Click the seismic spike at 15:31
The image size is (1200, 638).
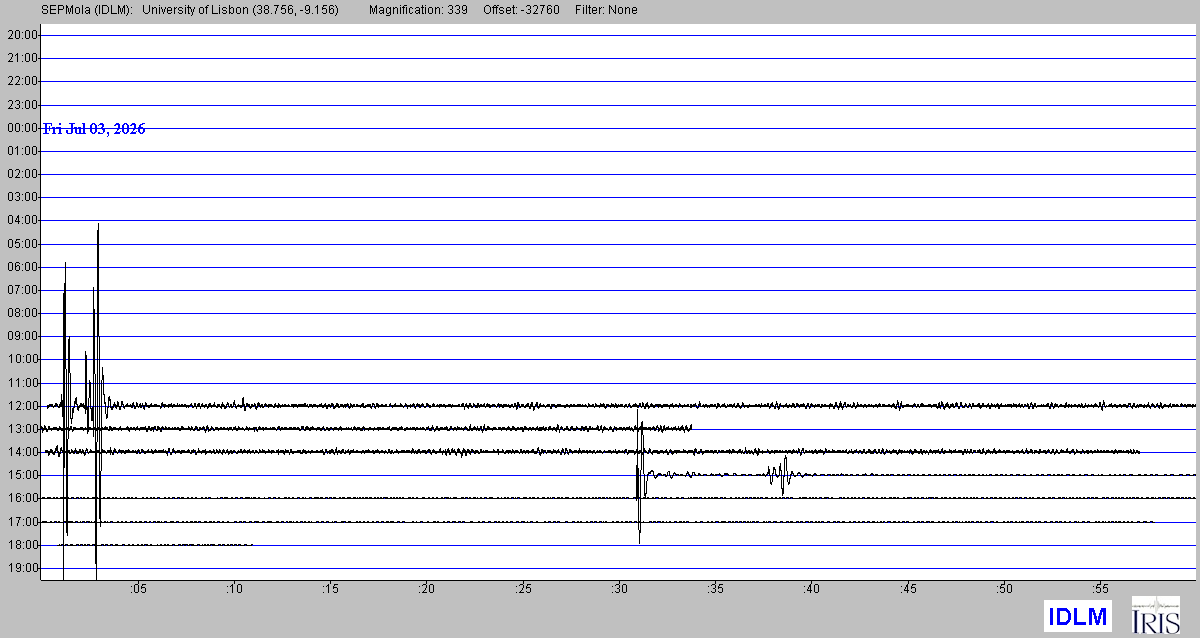(639, 475)
